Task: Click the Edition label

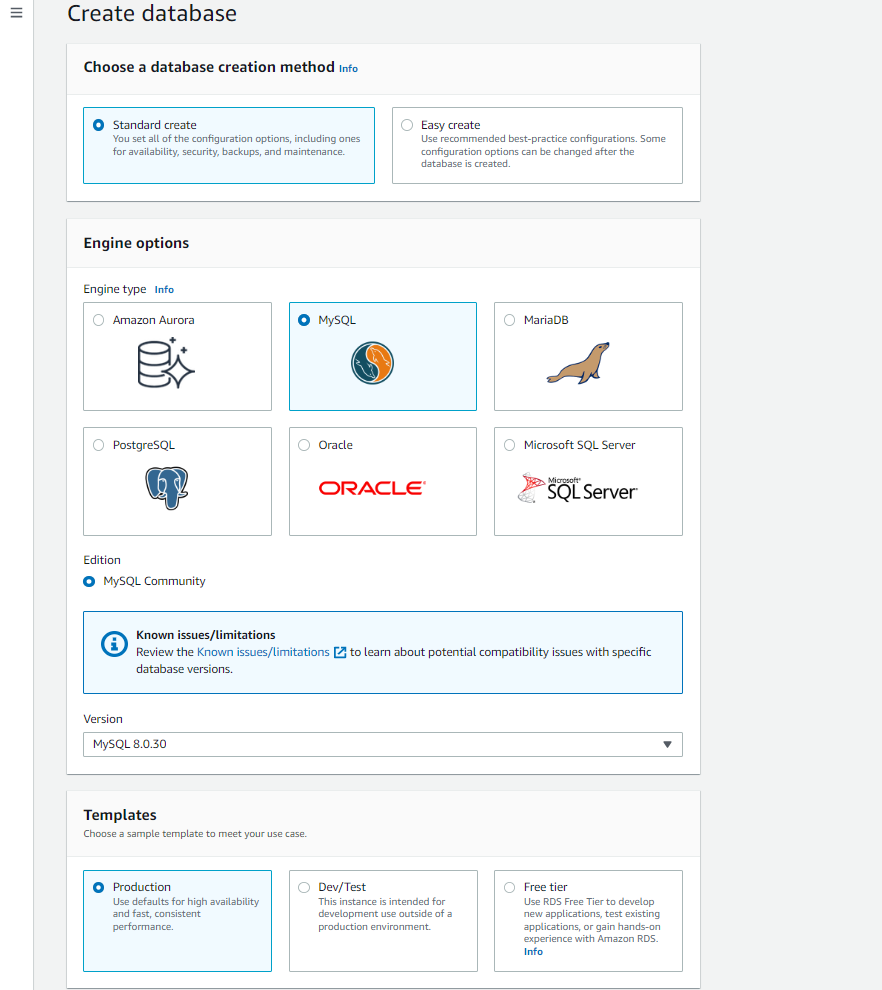Action: (102, 560)
